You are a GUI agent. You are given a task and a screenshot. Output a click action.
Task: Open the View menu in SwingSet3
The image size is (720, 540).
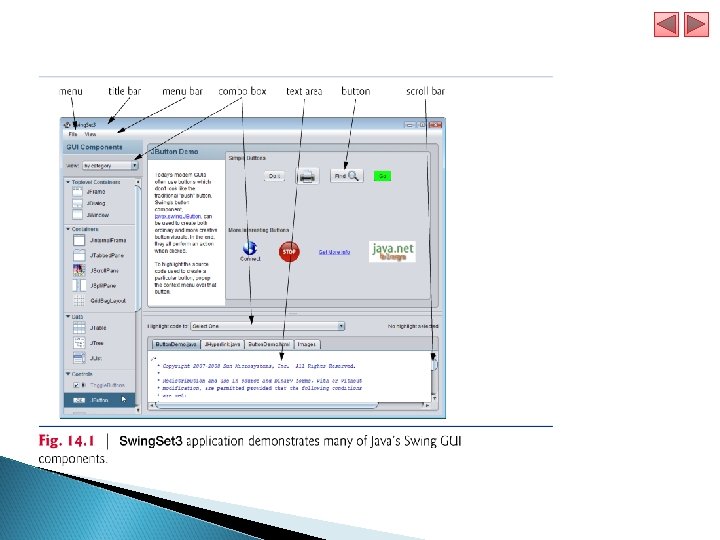(90, 134)
